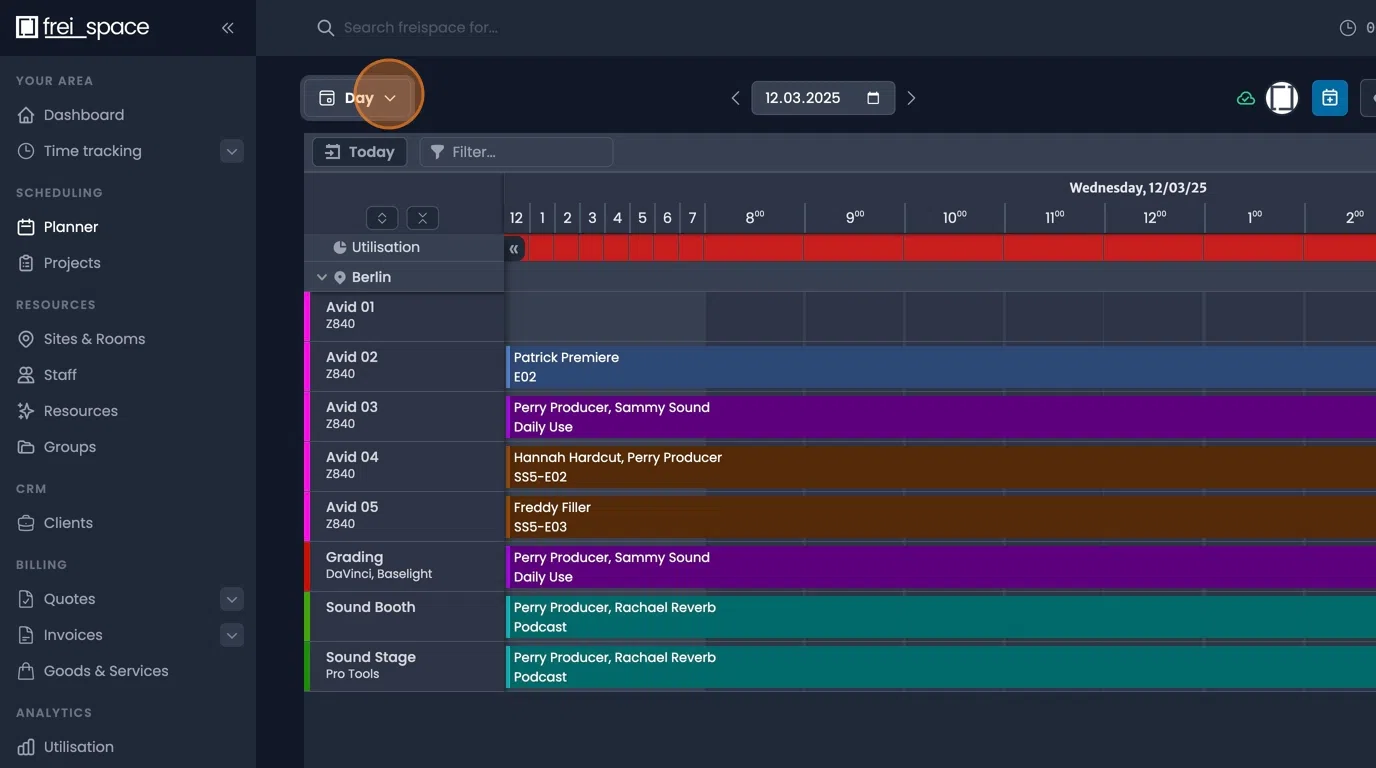Click the search magnifier in the top bar
This screenshot has height=768, width=1376.
tap(325, 27)
